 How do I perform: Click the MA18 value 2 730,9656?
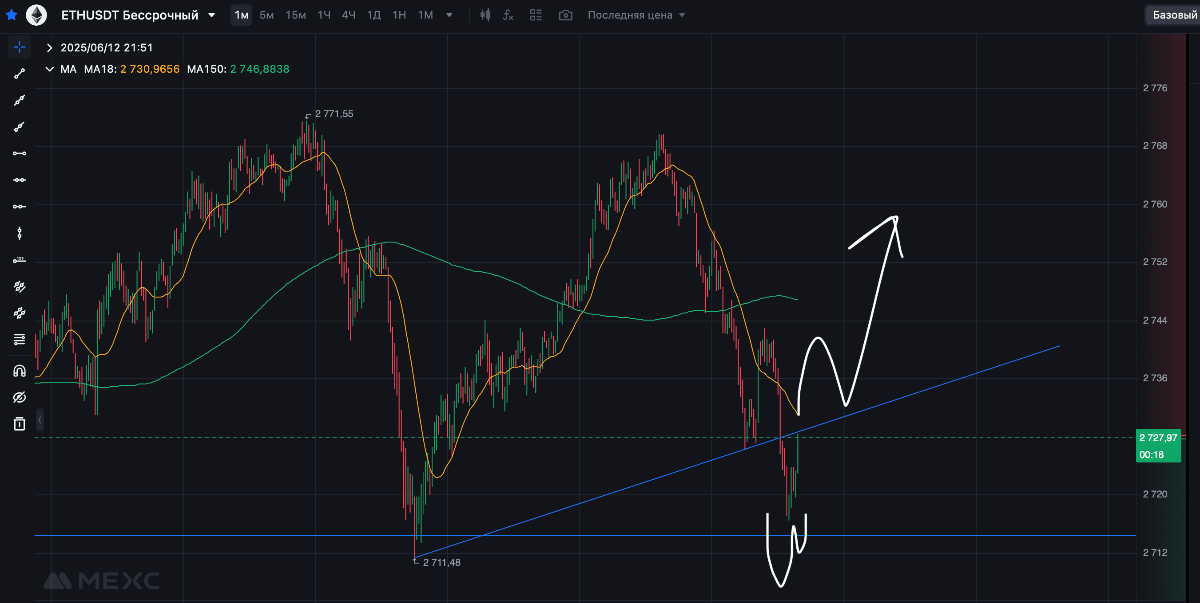[150, 69]
